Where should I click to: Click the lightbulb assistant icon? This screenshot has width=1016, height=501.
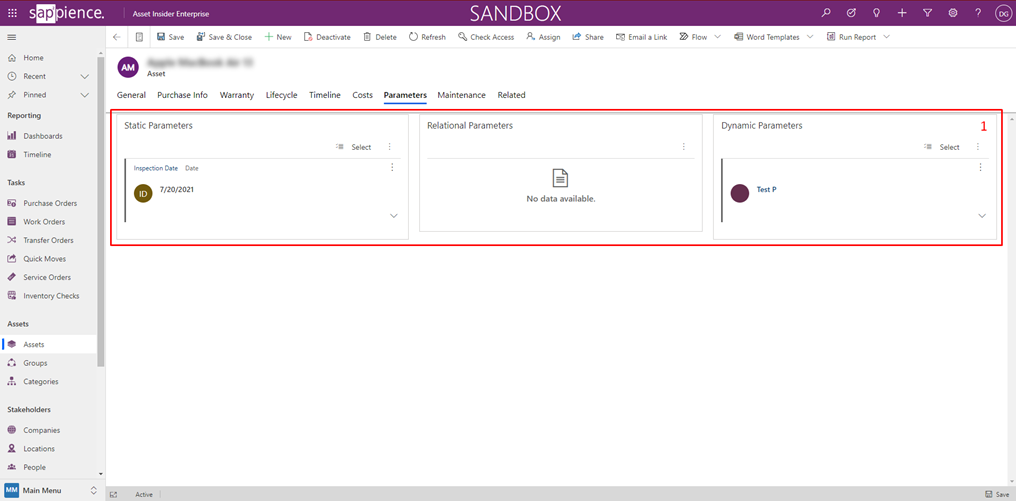877,13
